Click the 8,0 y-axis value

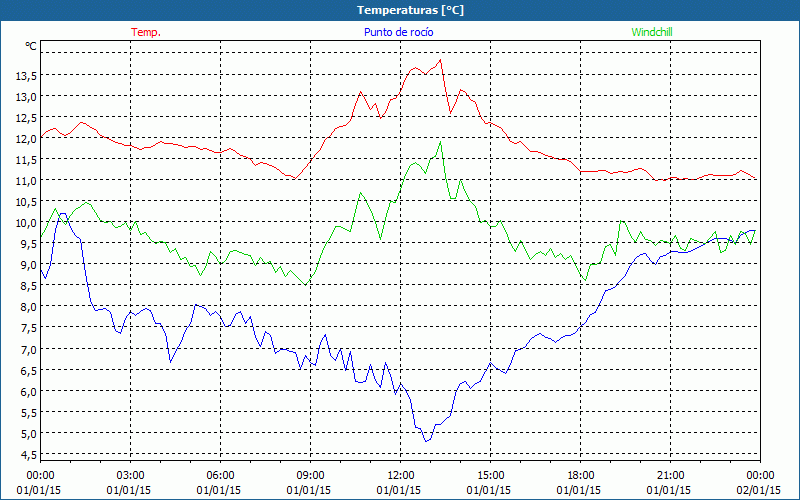click(28, 307)
